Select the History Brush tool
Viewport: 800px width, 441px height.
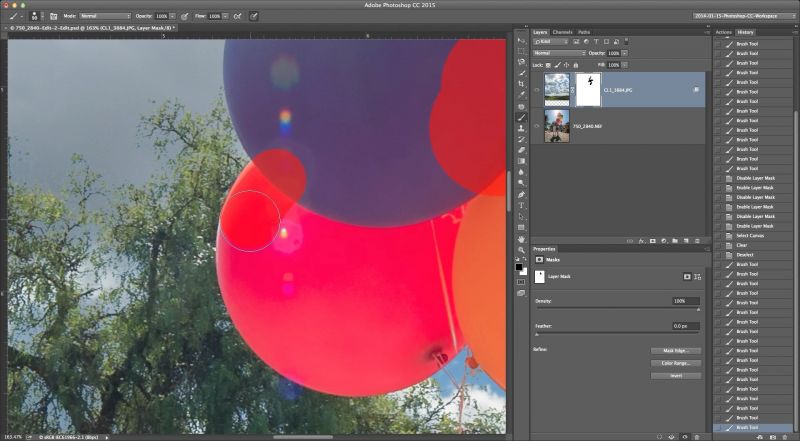coord(521,139)
